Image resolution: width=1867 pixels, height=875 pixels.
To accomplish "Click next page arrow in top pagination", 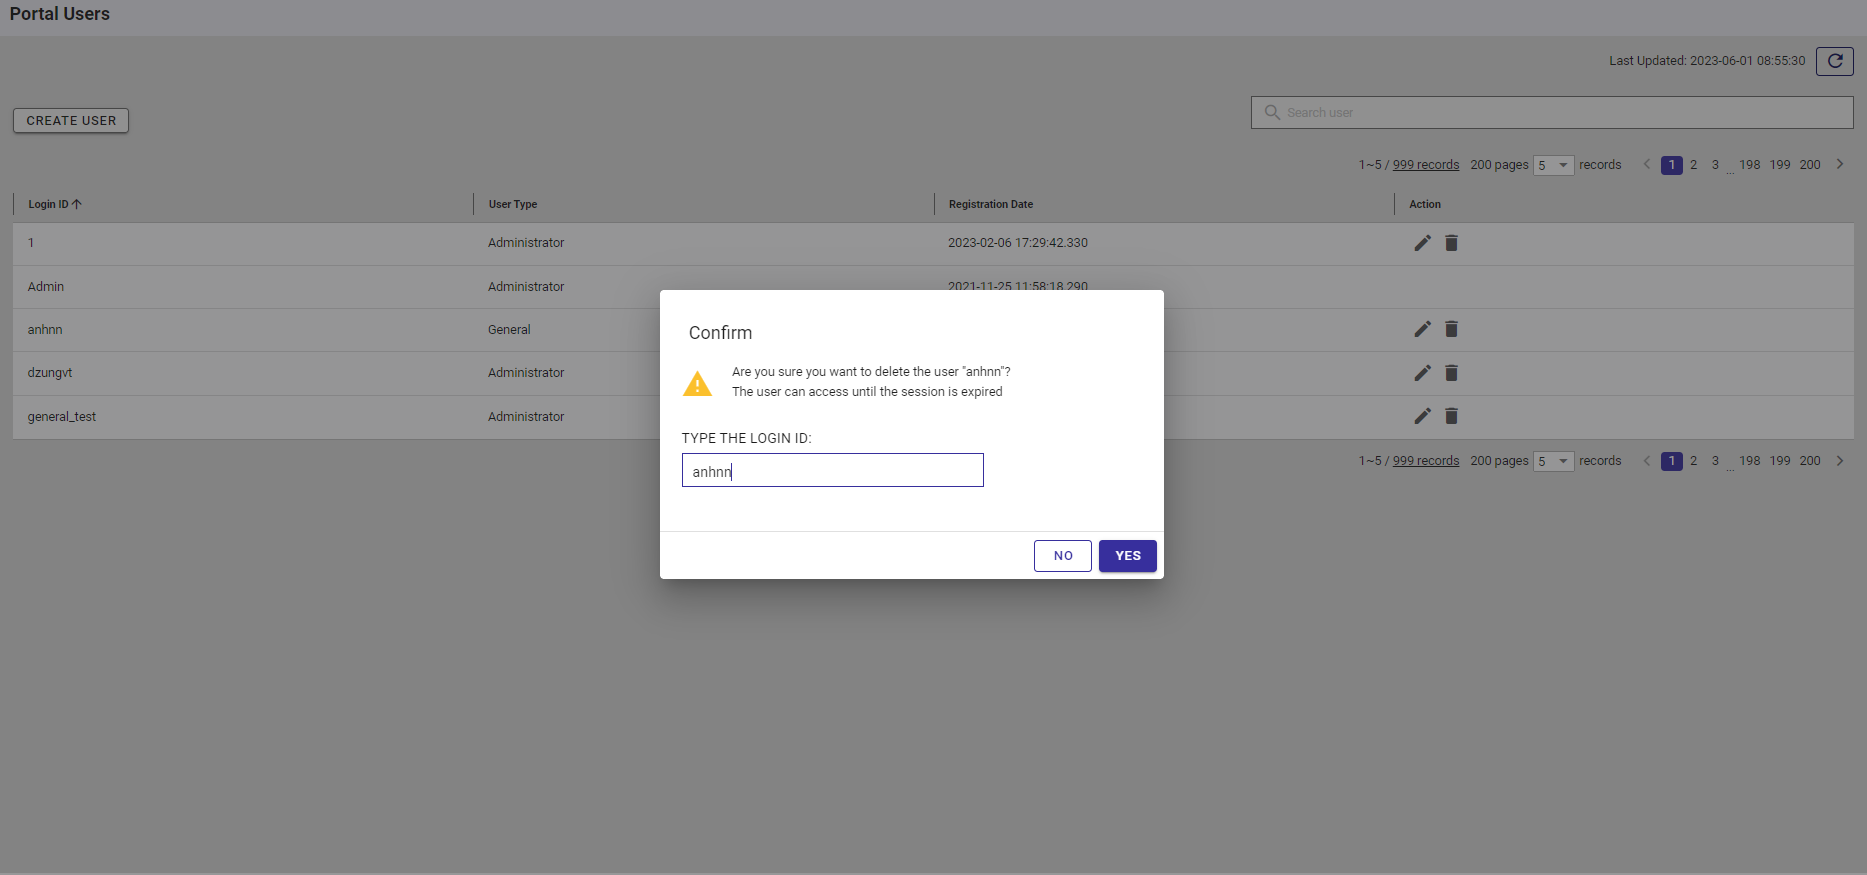I will click(1839, 165).
